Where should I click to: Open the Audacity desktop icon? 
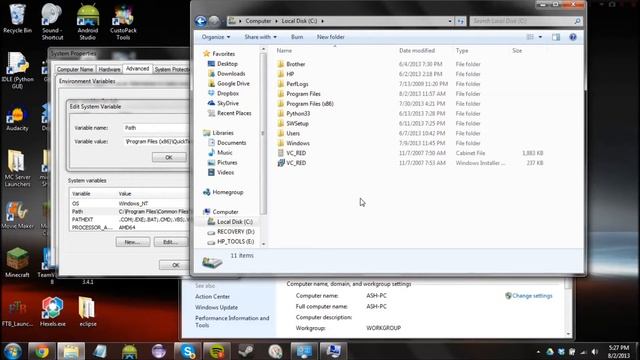point(17,119)
